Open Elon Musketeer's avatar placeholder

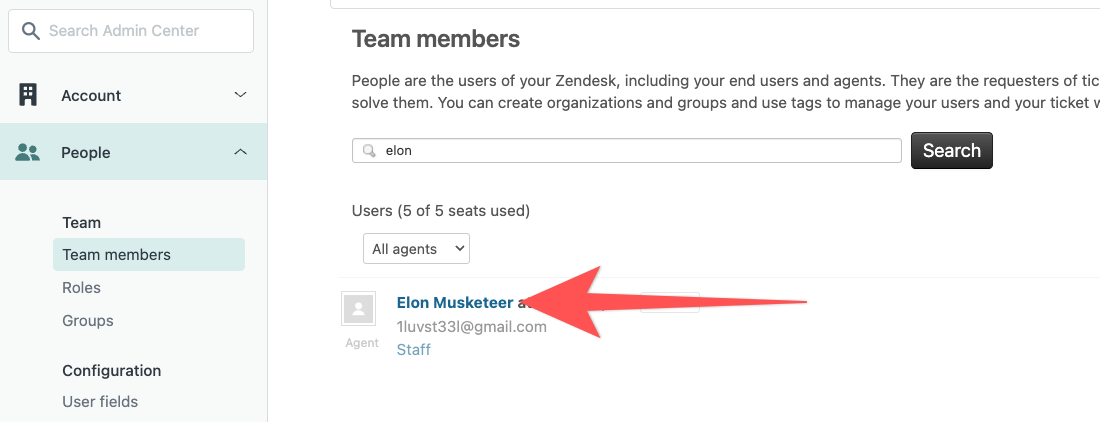(358, 308)
